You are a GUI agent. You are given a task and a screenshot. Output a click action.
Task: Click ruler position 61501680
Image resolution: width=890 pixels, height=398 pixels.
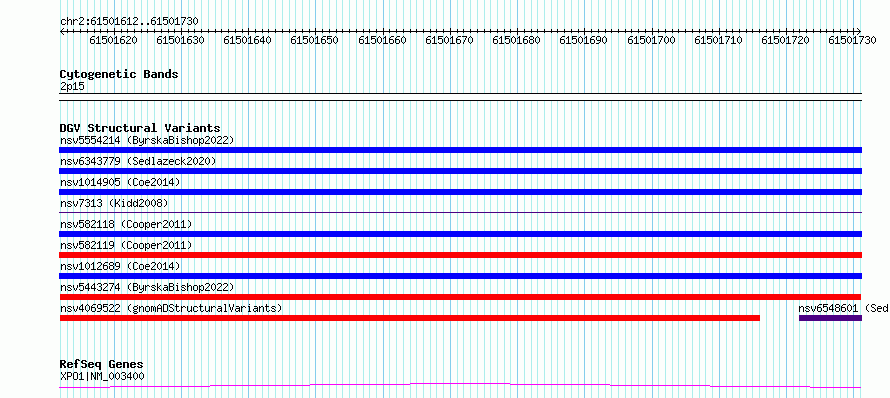pos(517,40)
